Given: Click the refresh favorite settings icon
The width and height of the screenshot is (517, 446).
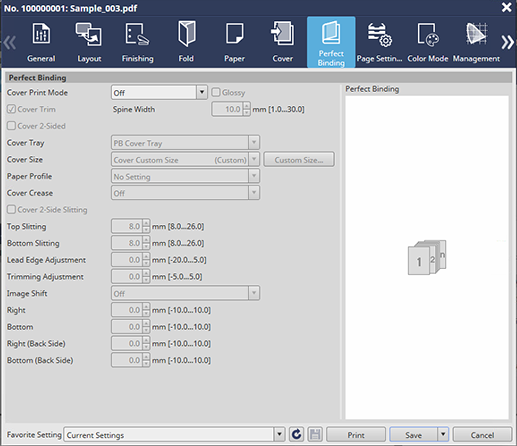Looking at the screenshot, I should [296, 434].
